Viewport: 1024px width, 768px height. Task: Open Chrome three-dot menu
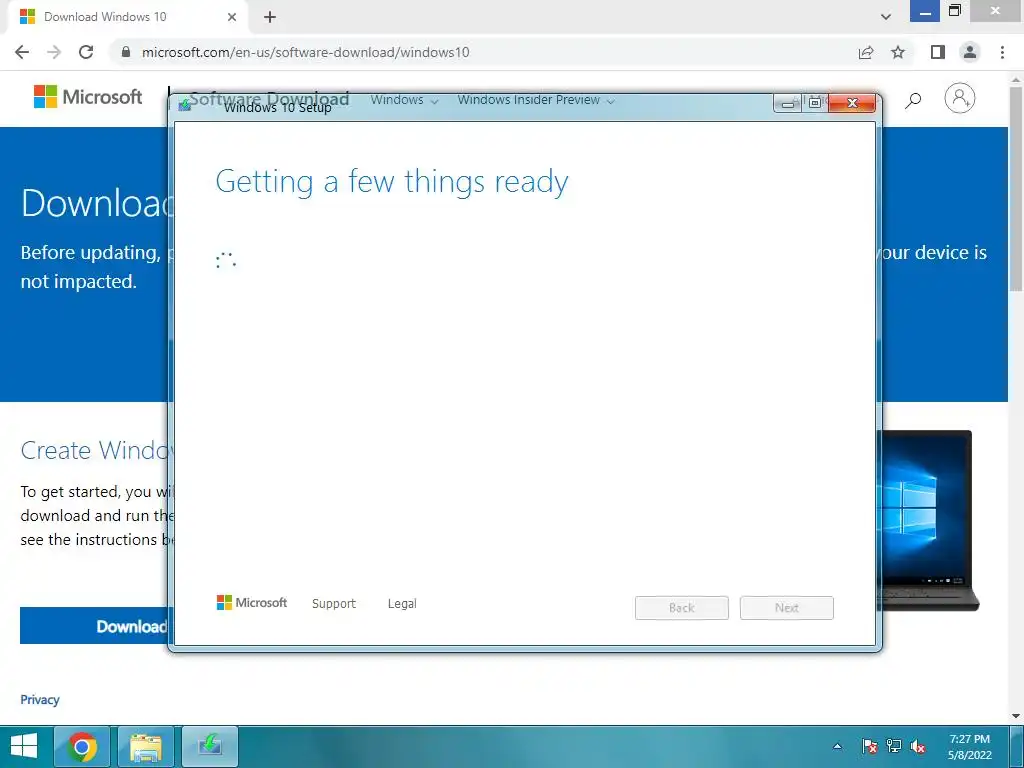(x=1002, y=52)
